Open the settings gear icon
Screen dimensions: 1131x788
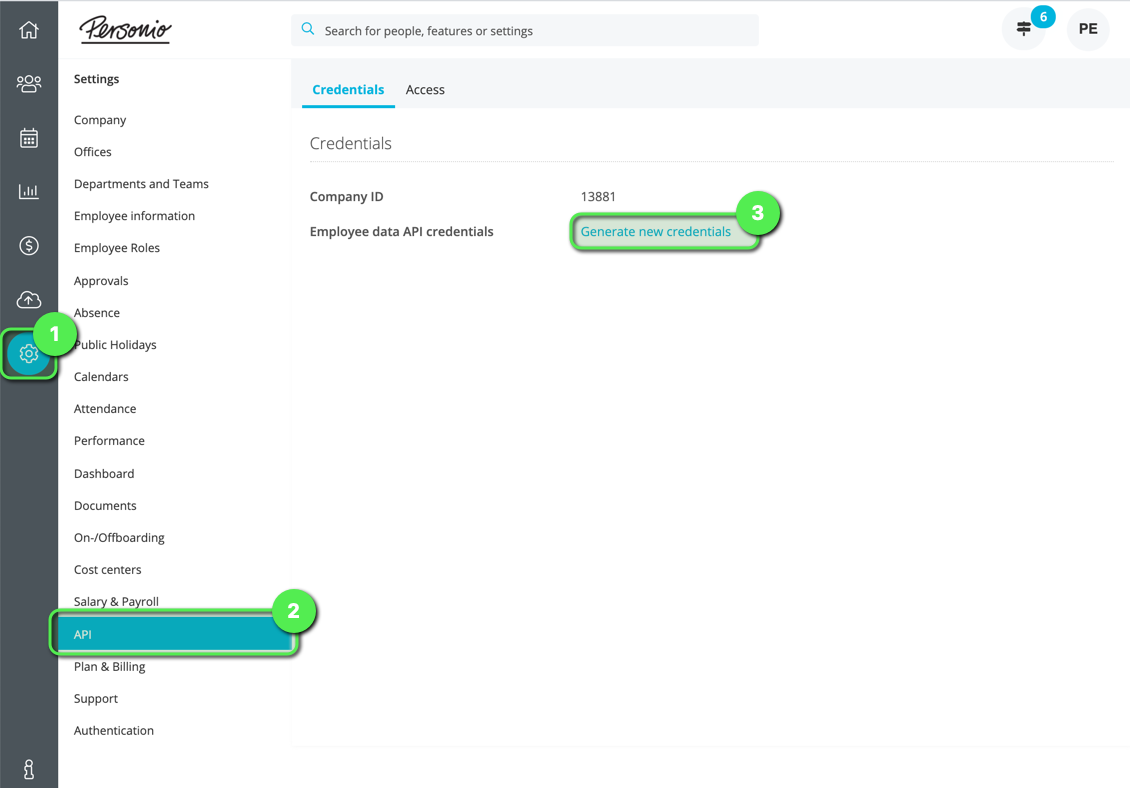(29, 354)
